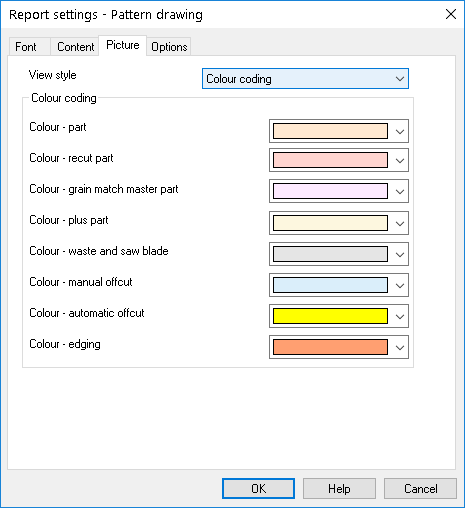
Task: Click the orange edging colour swatch
Action: (330, 347)
